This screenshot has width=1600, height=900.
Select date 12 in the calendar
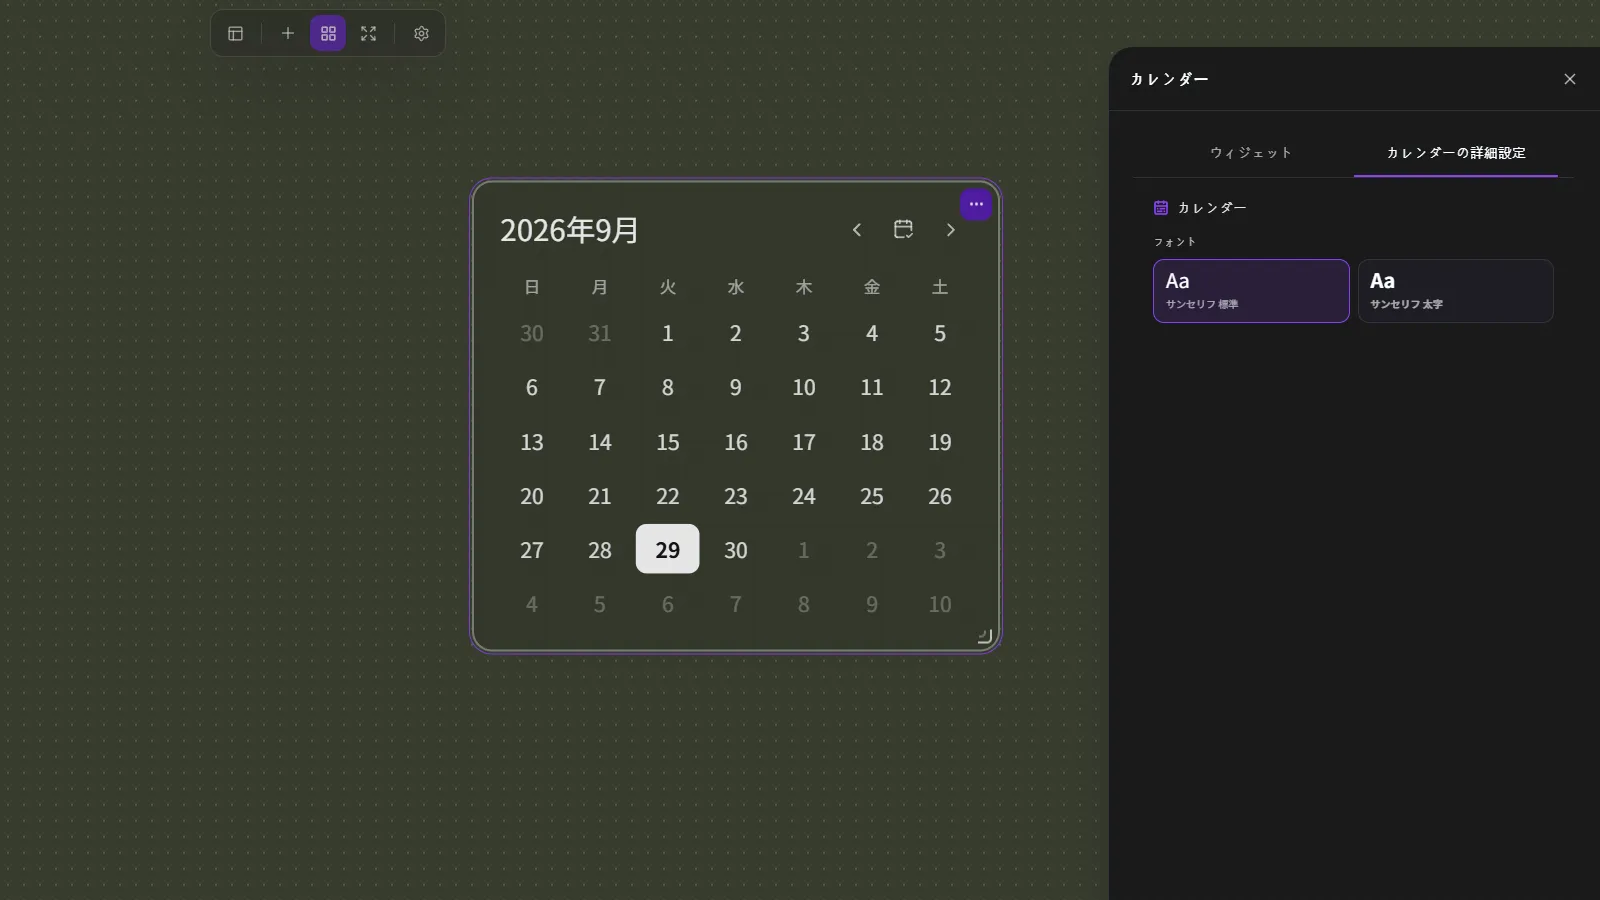(940, 387)
